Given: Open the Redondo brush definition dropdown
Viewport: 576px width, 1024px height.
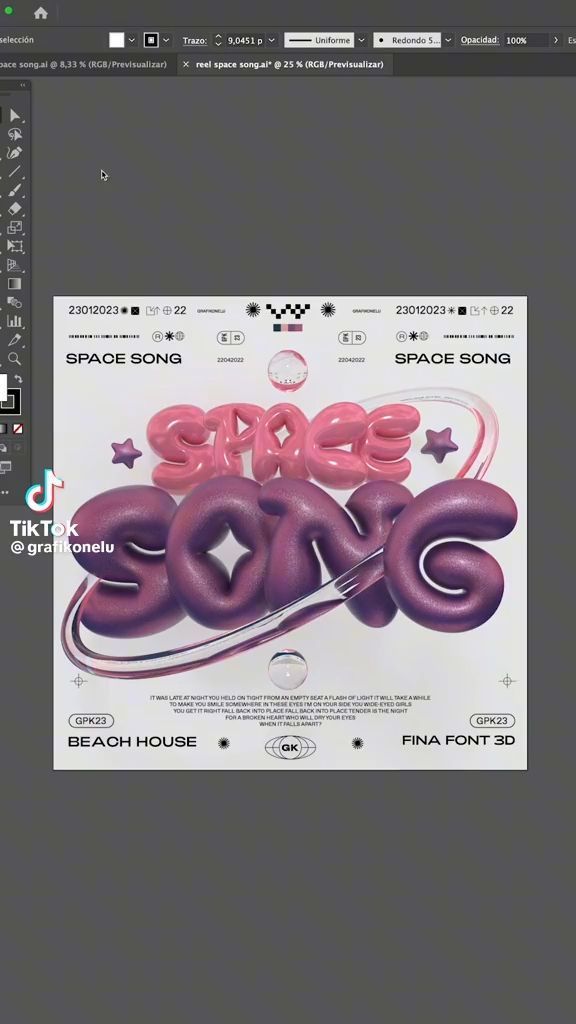Looking at the screenshot, I should pyautogui.click(x=448, y=40).
